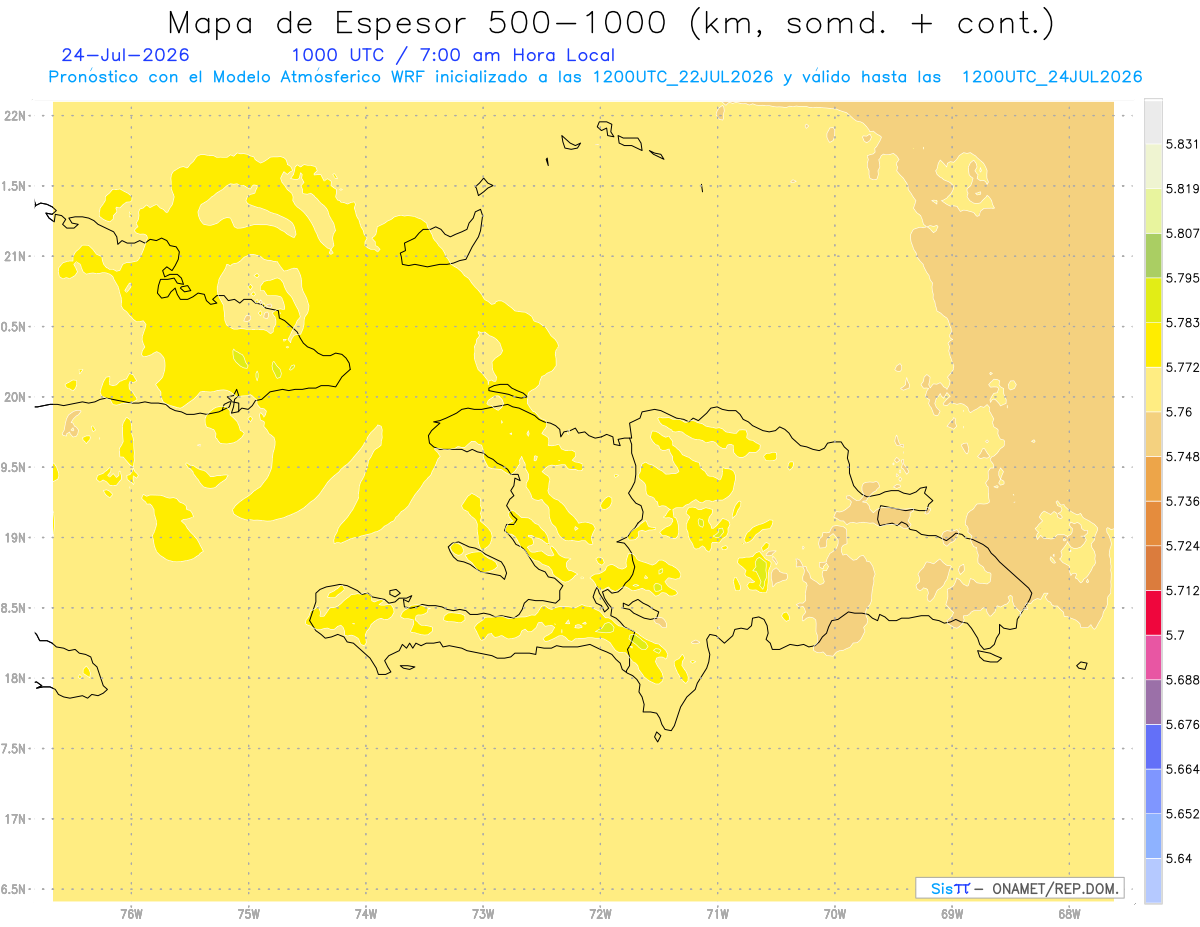Click the legend value 5.688
Screen dimensions: 1200x927
(1183, 680)
